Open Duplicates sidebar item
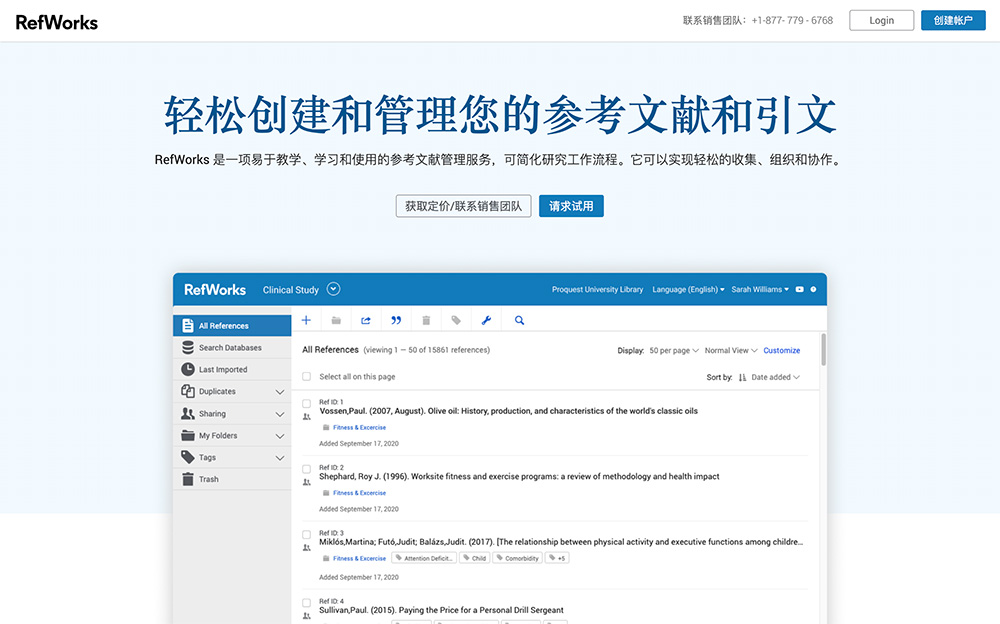1000x624 pixels. (232, 392)
